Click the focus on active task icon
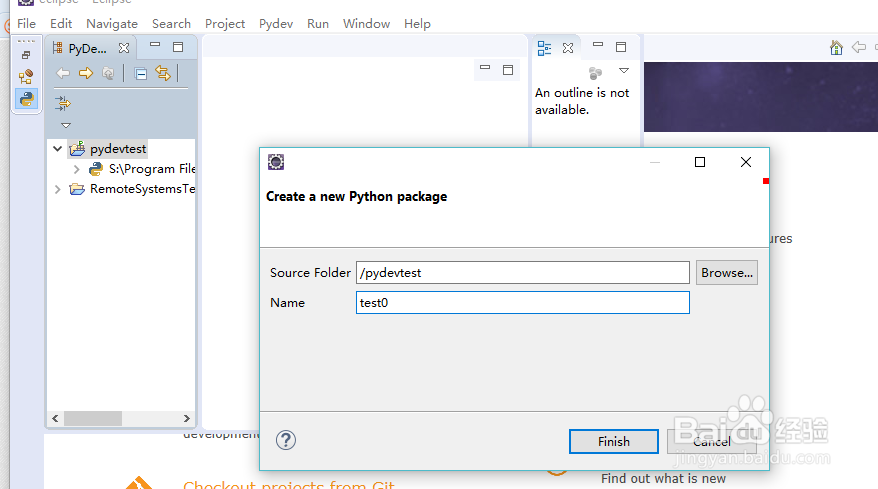Viewport: 878px width, 489px height. pyautogui.click(x=63, y=103)
